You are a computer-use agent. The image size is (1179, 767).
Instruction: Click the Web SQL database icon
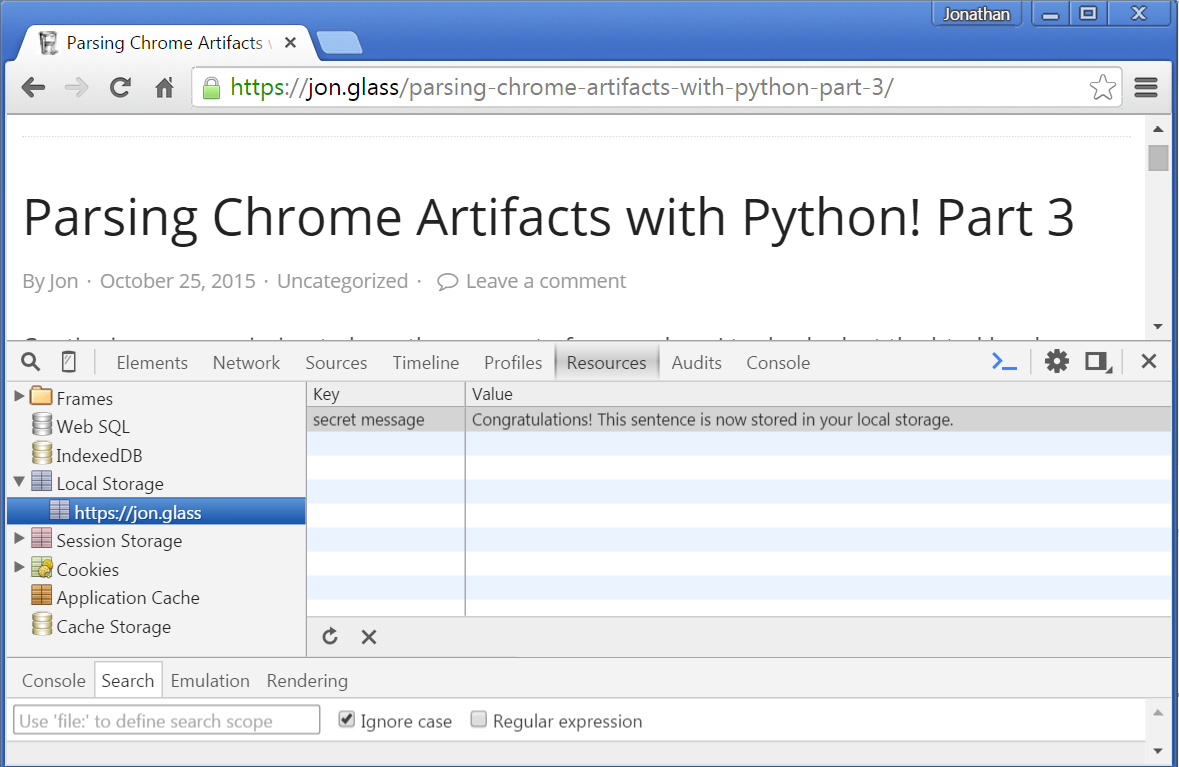(x=42, y=425)
